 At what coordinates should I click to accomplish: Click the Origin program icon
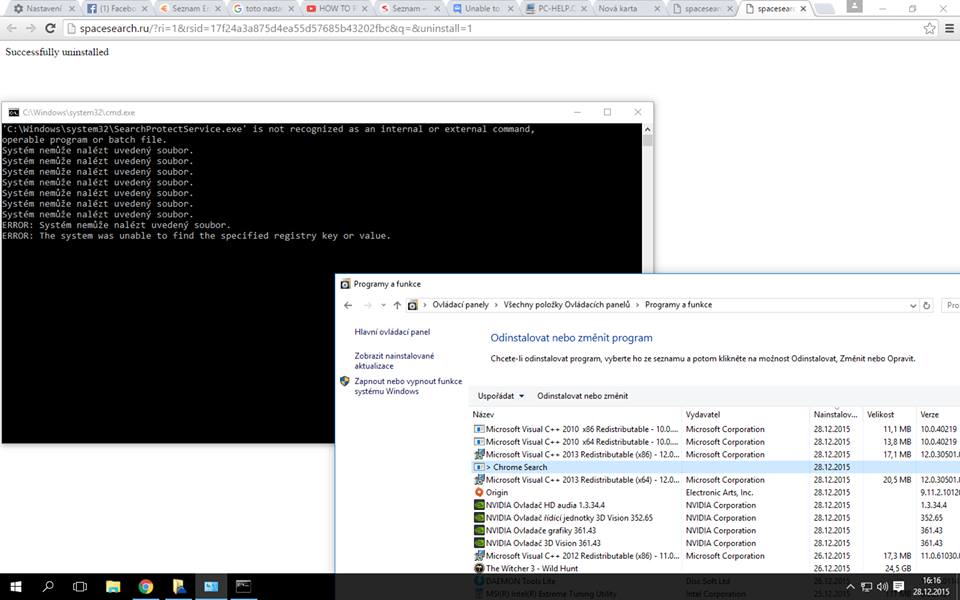[x=479, y=492]
